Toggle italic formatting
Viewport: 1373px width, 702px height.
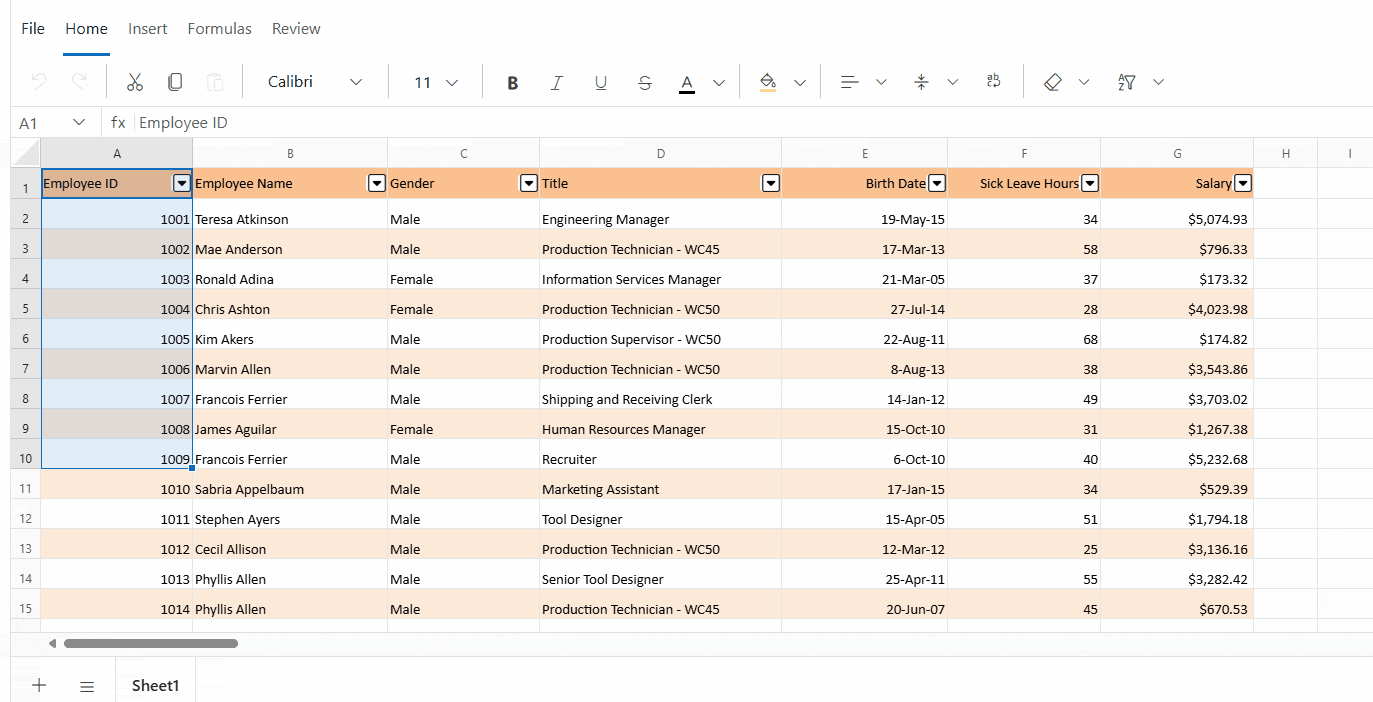point(557,82)
